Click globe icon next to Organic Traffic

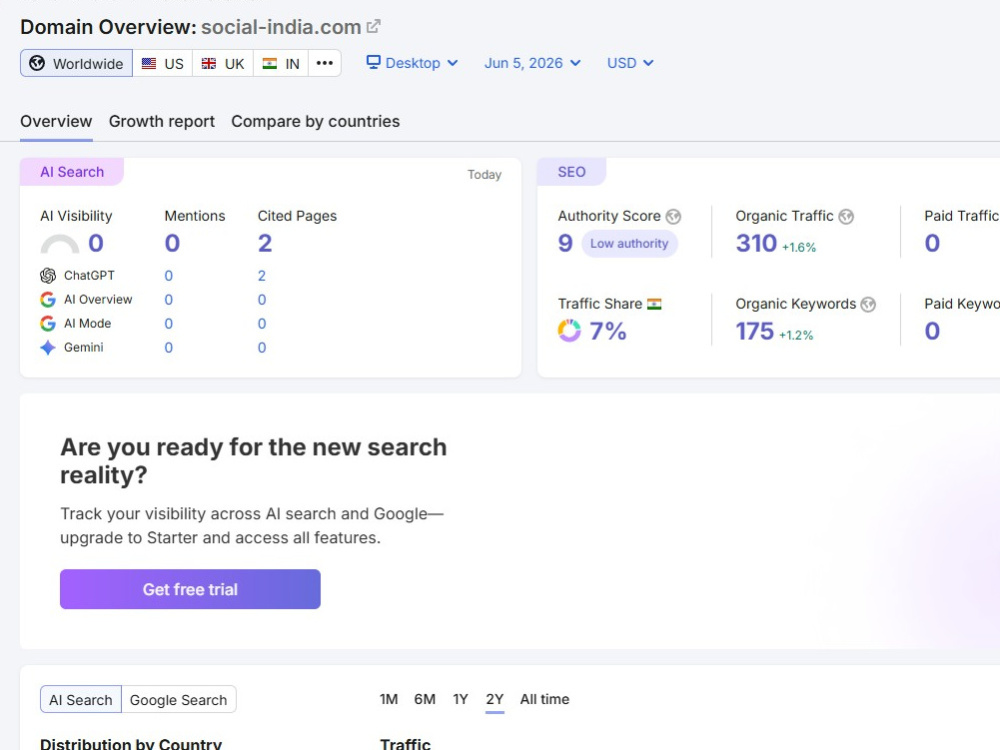click(846, 217)
